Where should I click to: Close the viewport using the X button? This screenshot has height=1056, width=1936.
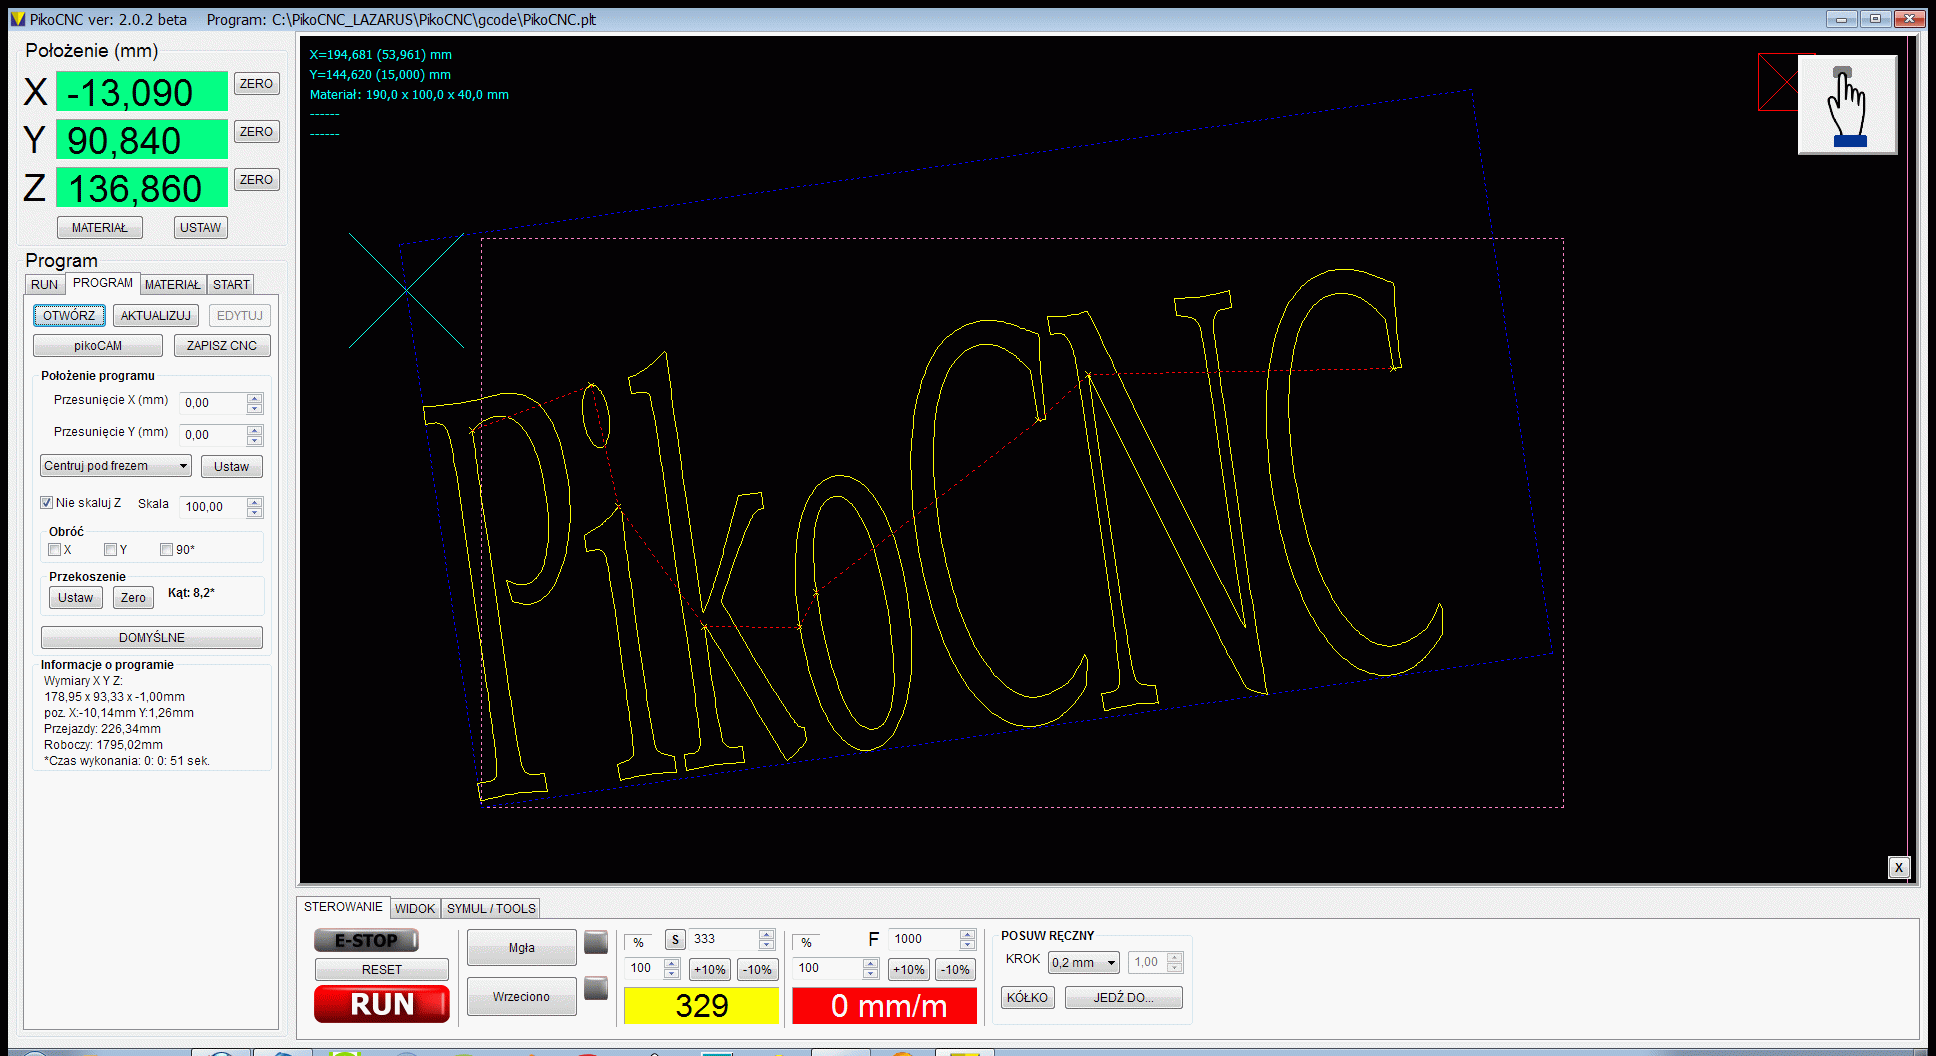click(x=1898, y=867)
